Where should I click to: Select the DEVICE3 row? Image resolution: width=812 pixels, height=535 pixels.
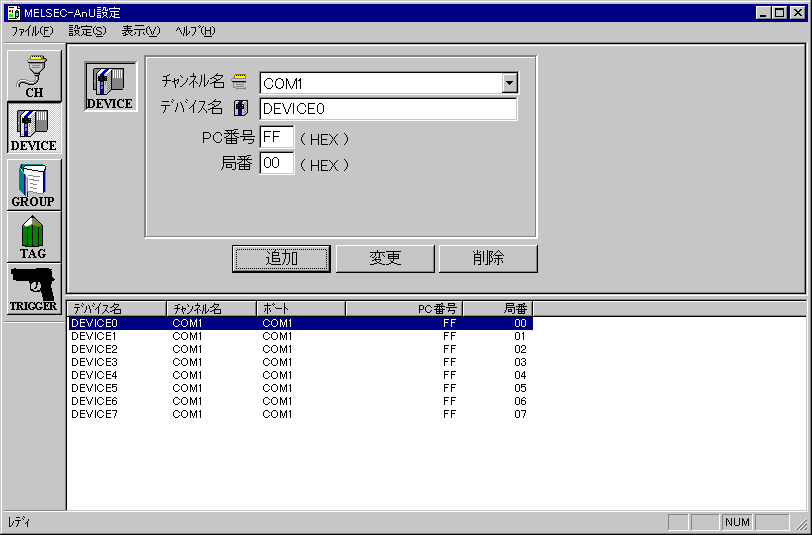tap(300, 362)
